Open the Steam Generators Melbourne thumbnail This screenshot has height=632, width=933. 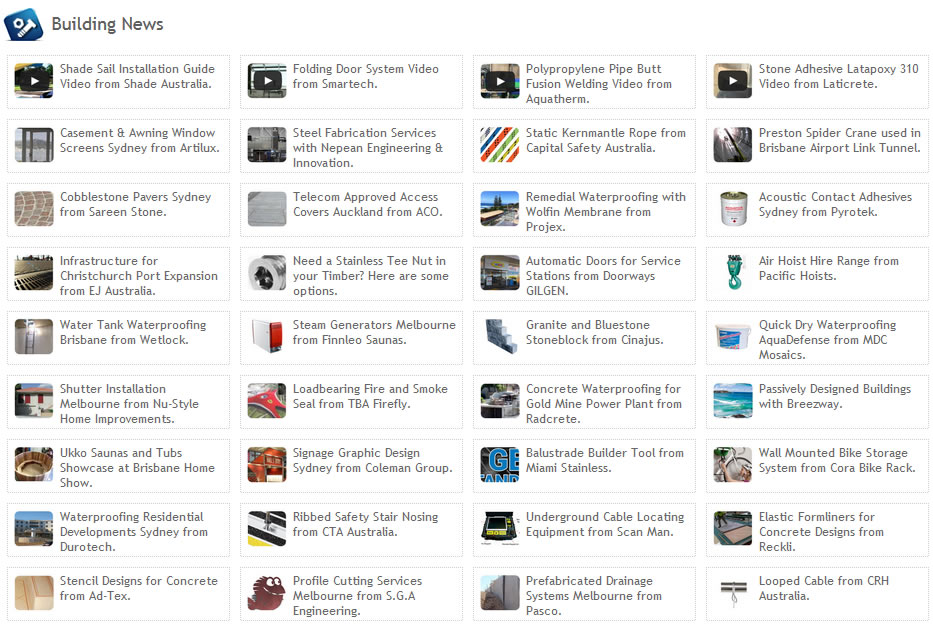tap(267, 337)
